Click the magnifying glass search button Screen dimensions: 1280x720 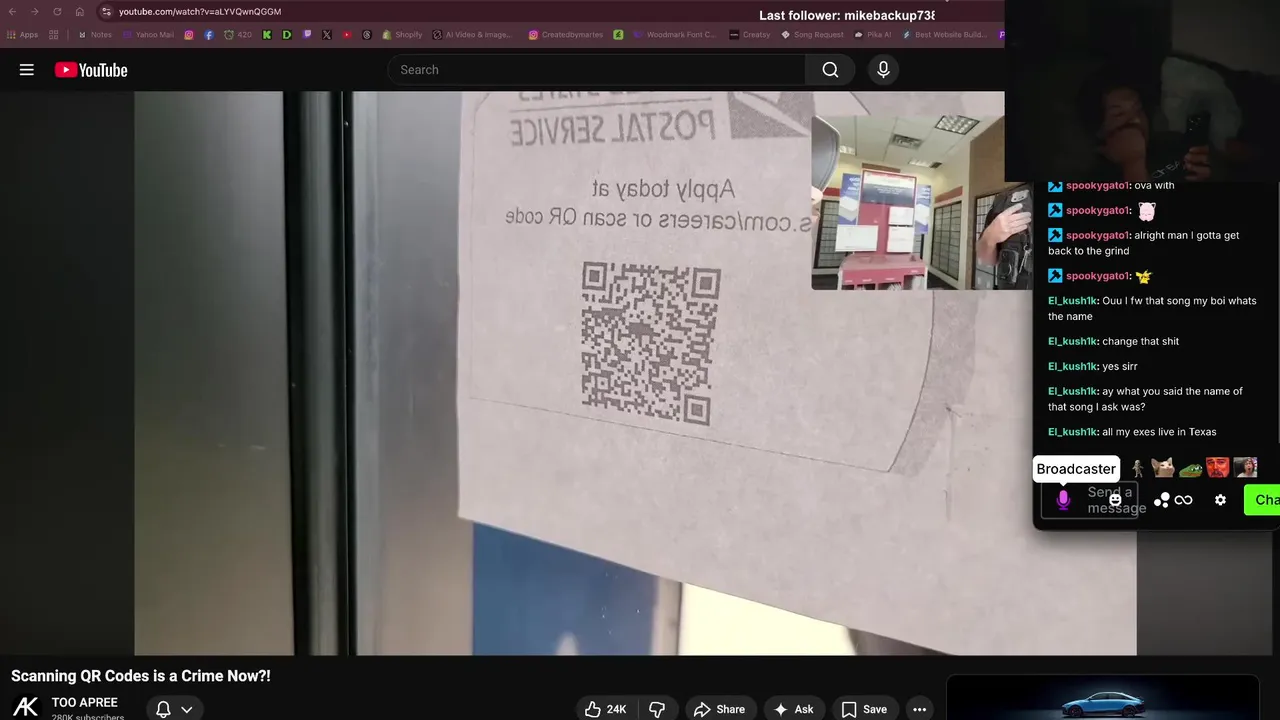(830, 70)
